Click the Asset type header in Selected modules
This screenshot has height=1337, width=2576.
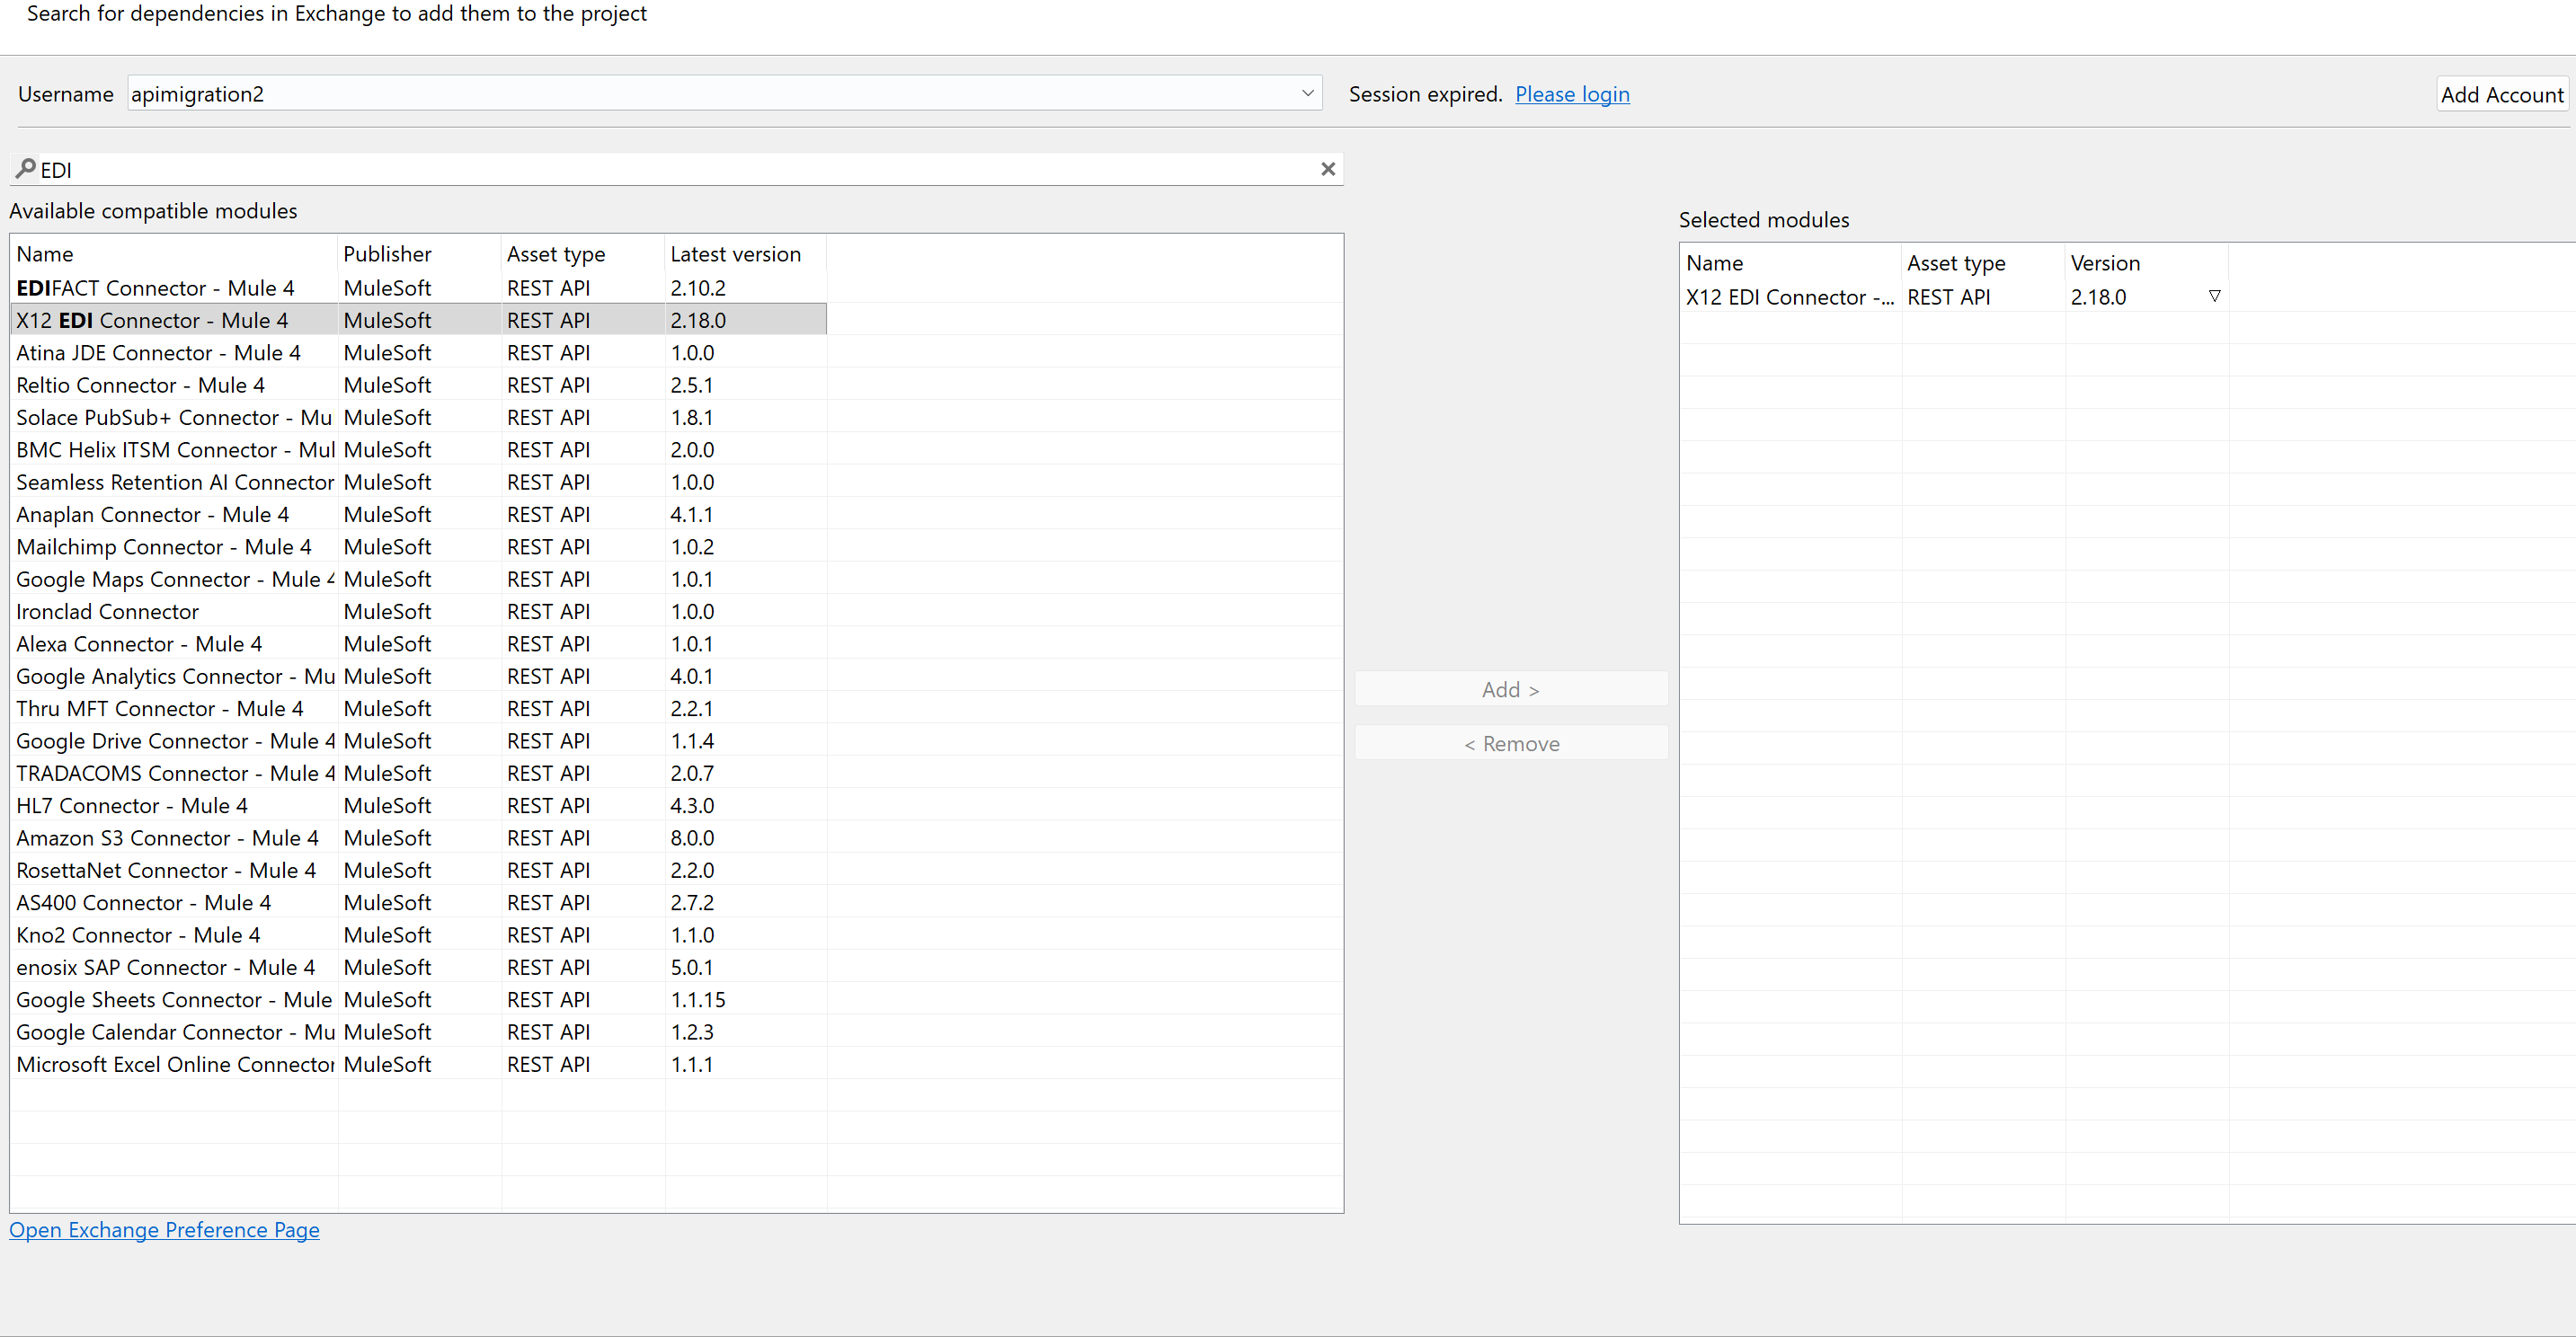1956,262
